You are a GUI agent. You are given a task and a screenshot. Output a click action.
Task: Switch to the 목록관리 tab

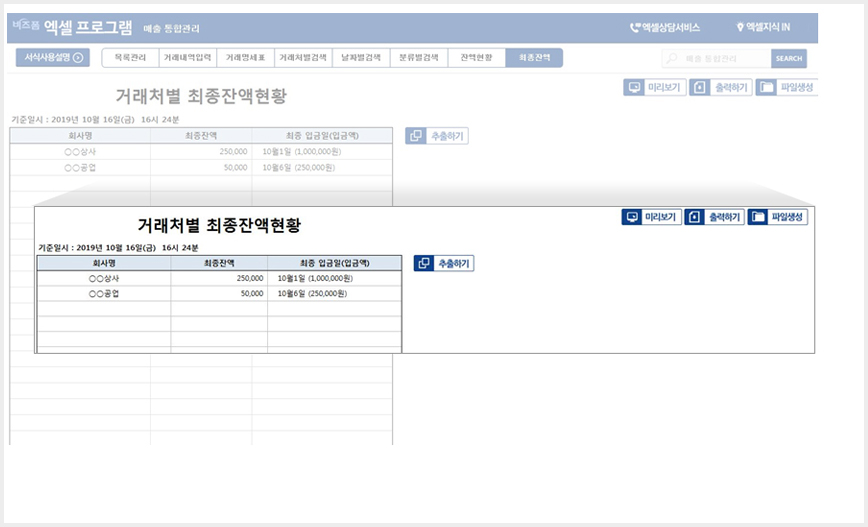tap(130, 58)
